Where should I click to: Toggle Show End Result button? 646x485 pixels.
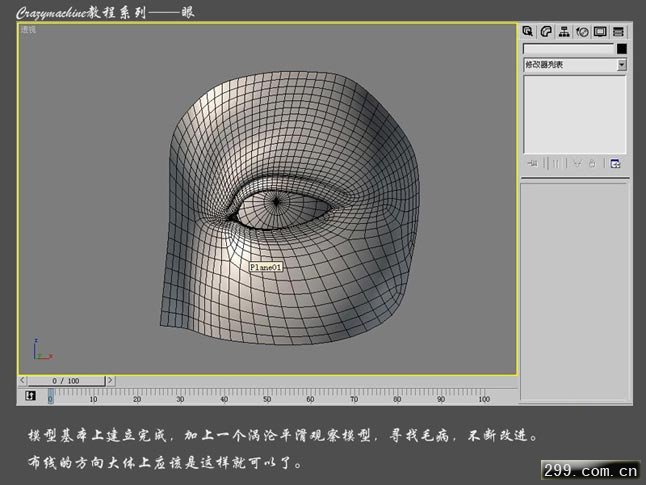[555, 164]
